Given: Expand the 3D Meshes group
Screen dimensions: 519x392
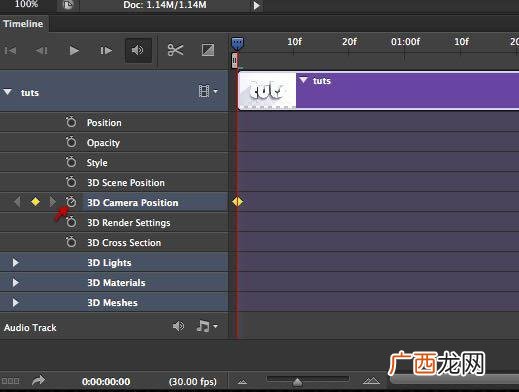Looking at the screenshot, I should click(15, 303).
